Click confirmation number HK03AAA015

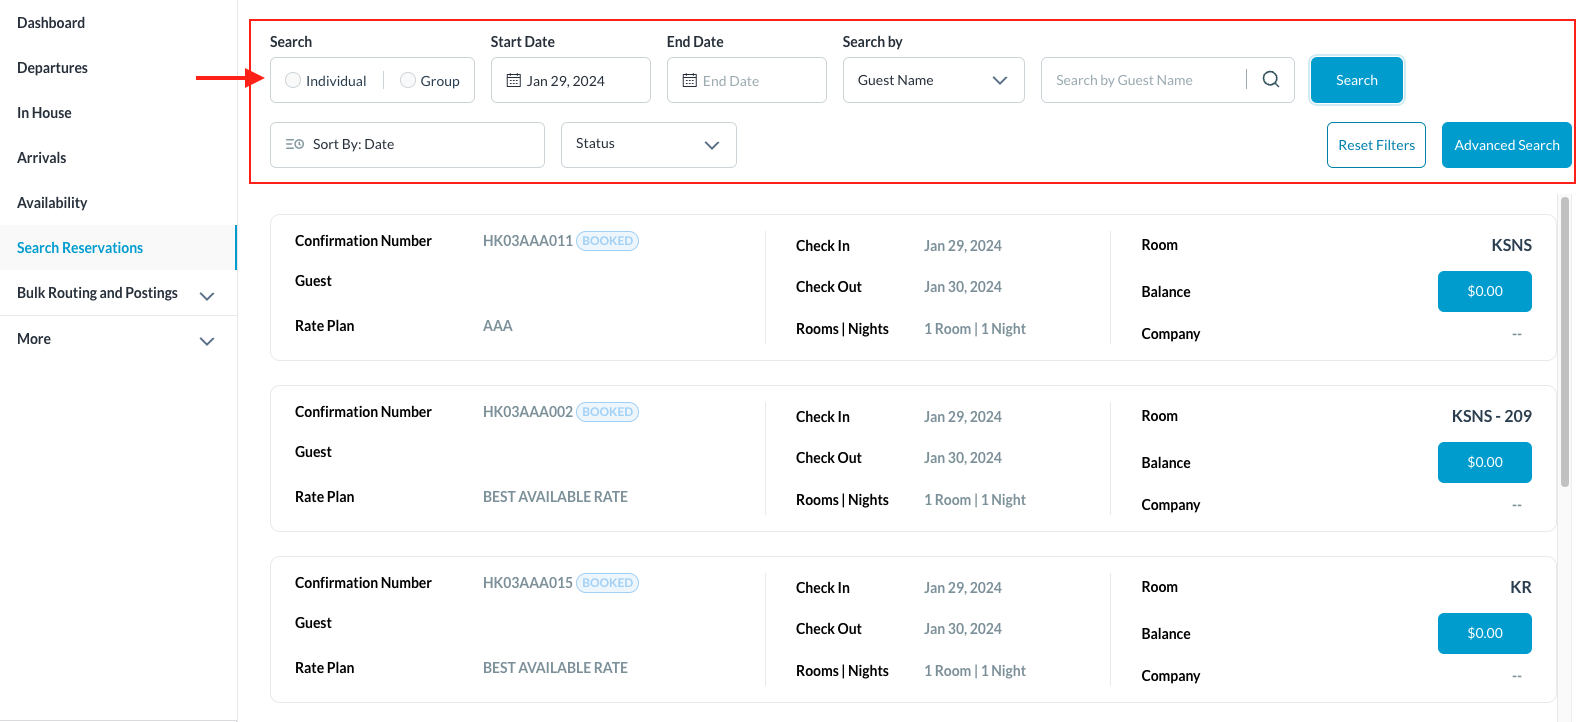(x=528, y=583)
